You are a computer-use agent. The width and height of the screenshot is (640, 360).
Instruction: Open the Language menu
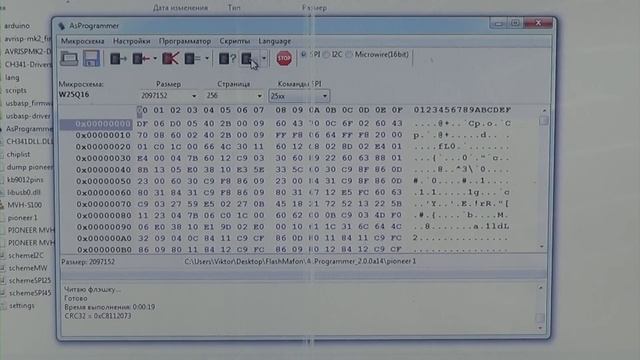(x=275, y=41)
